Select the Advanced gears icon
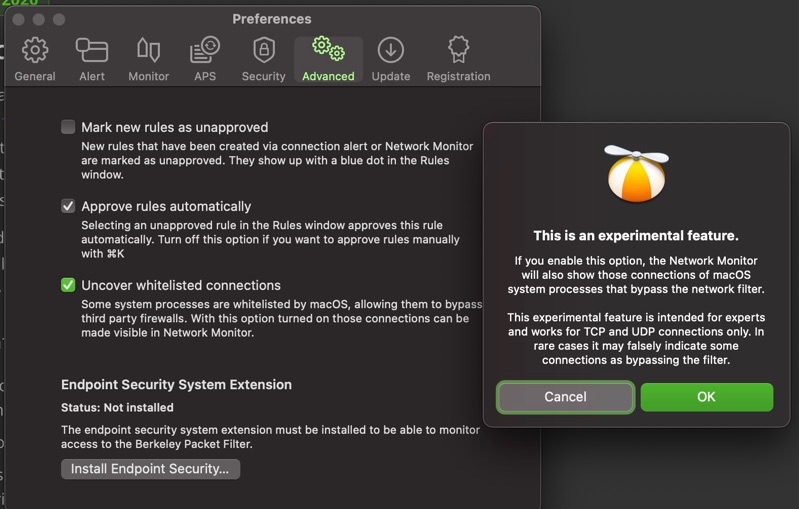Screen dimensions: 799x509 (x=328, y=59)
